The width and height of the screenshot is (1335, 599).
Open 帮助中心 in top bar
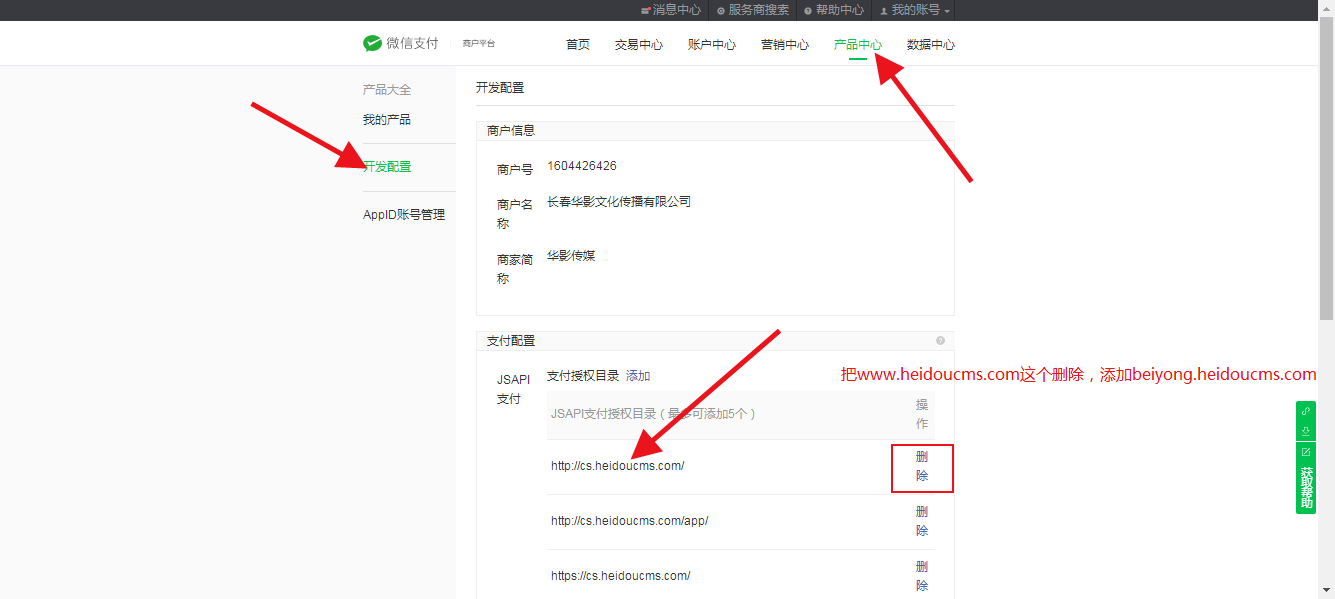(x=834, y=10)
